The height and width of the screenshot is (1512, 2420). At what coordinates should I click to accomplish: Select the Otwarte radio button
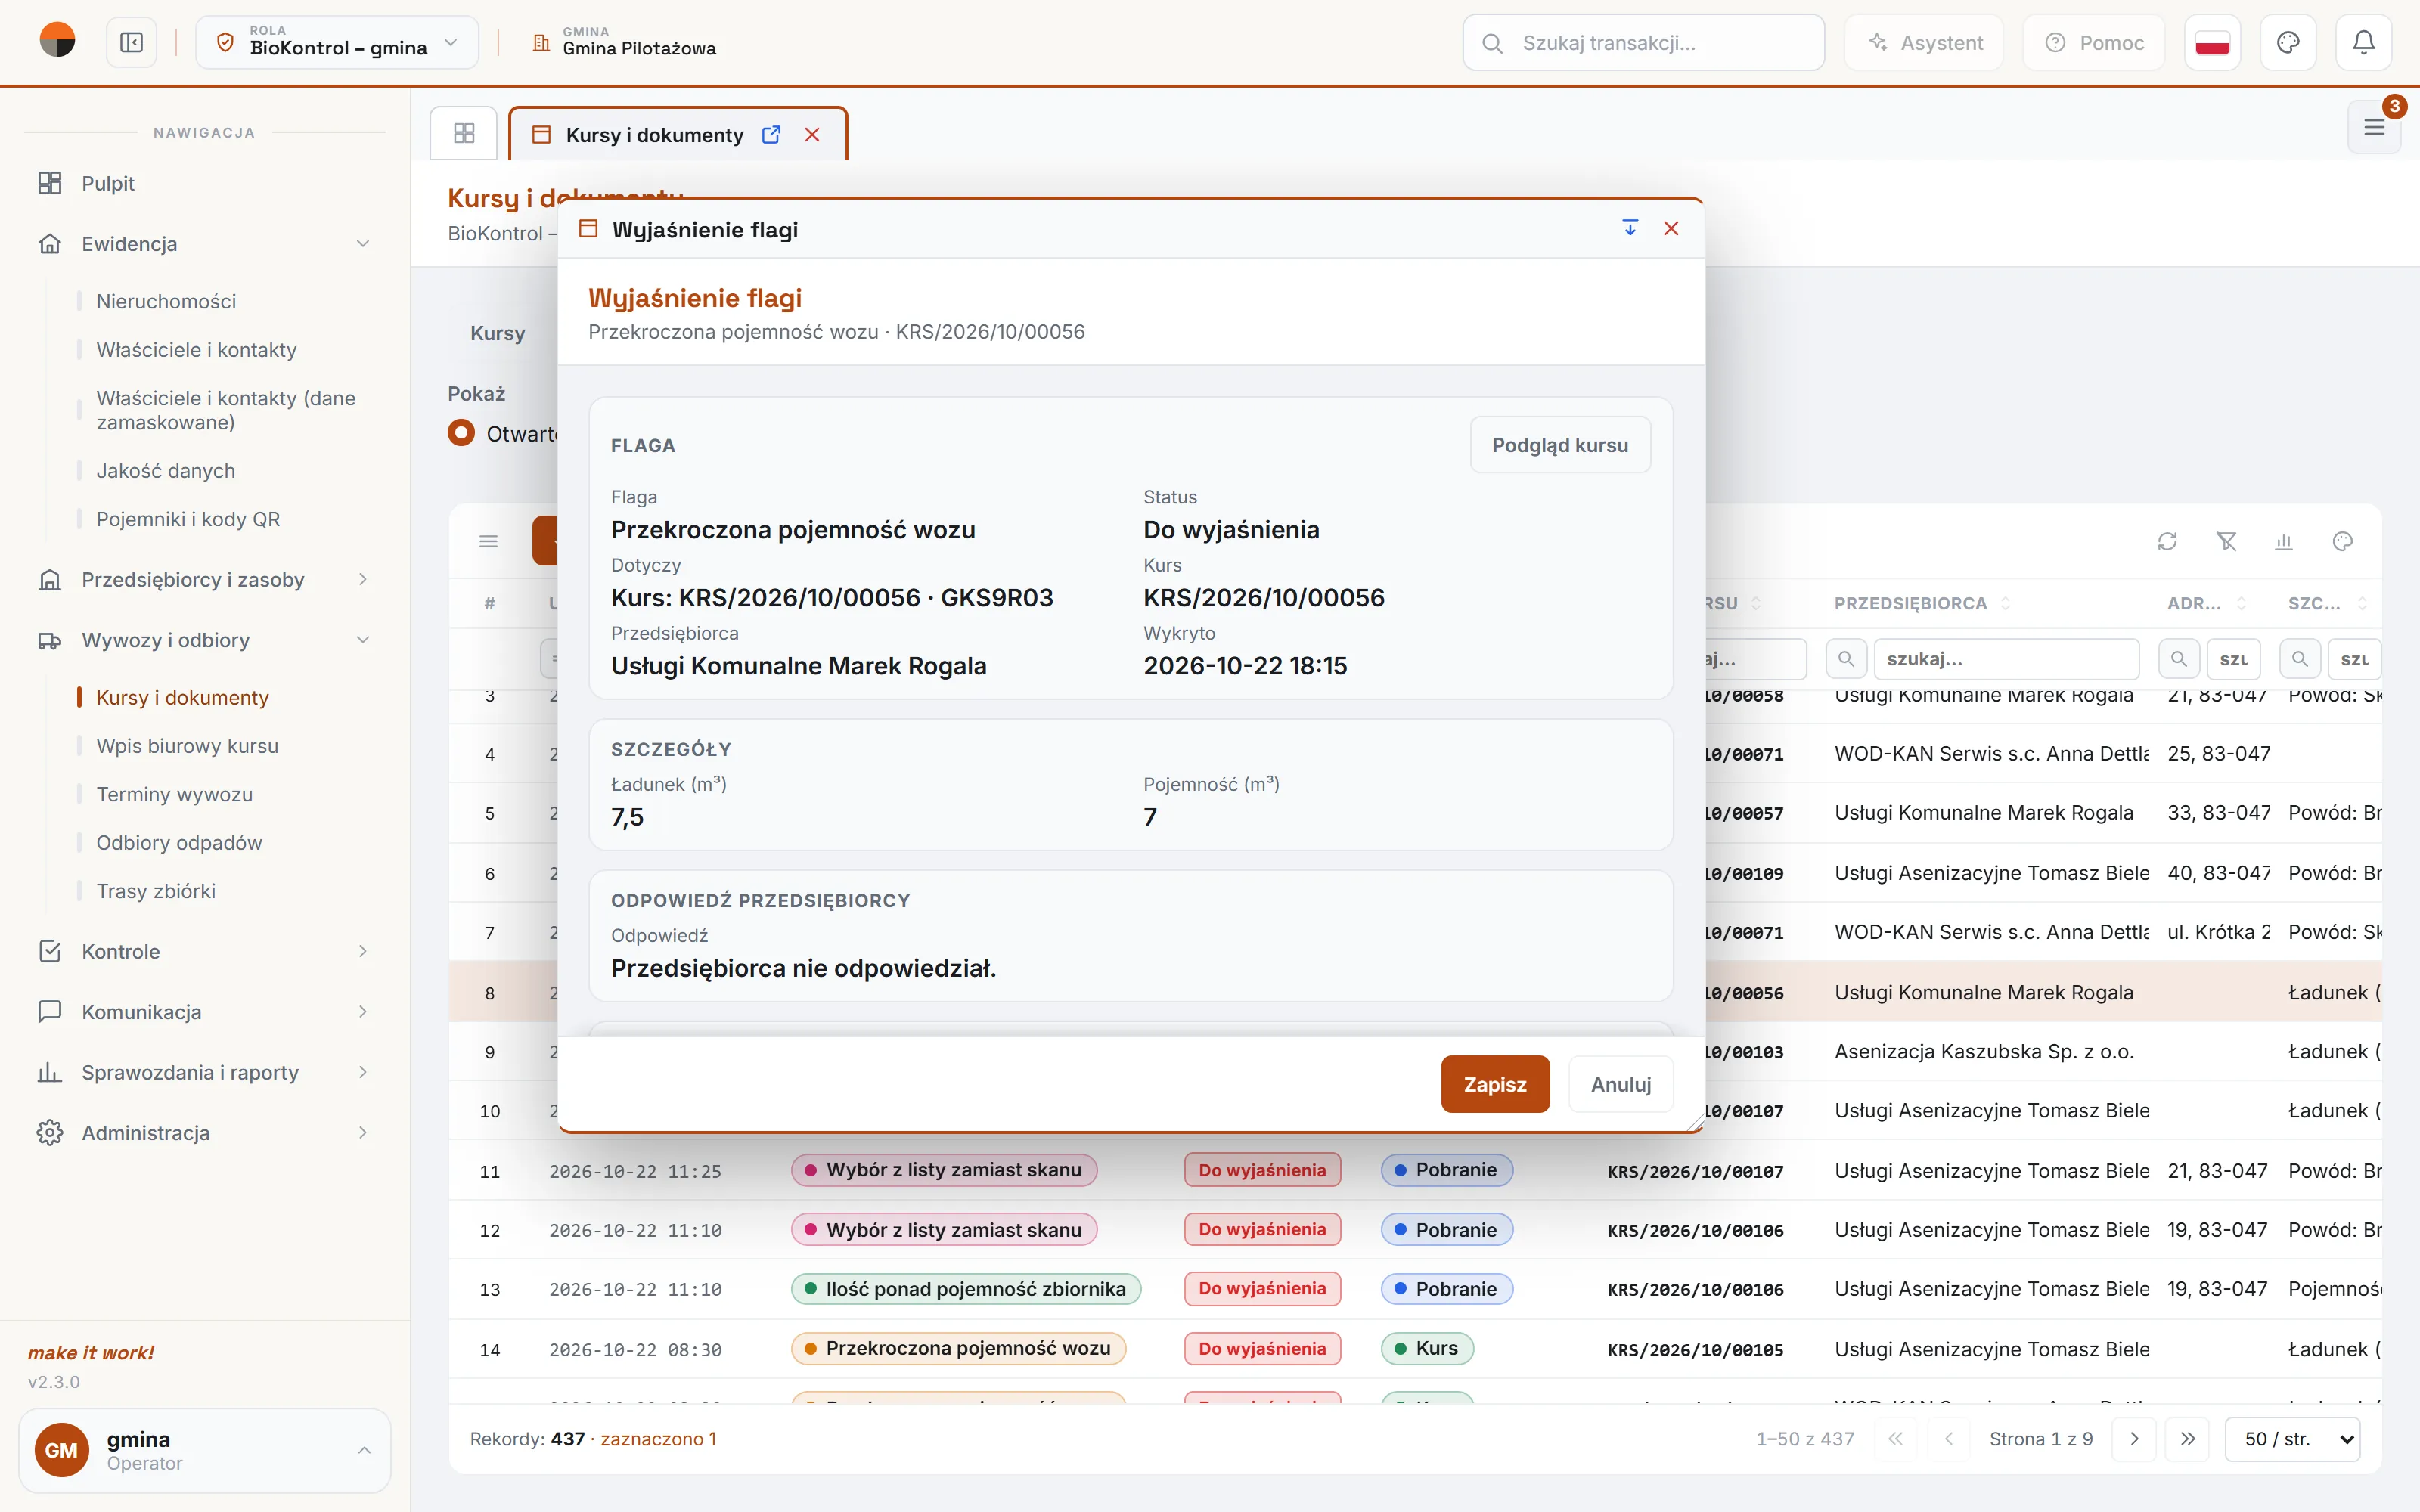(x=461, y=433)
